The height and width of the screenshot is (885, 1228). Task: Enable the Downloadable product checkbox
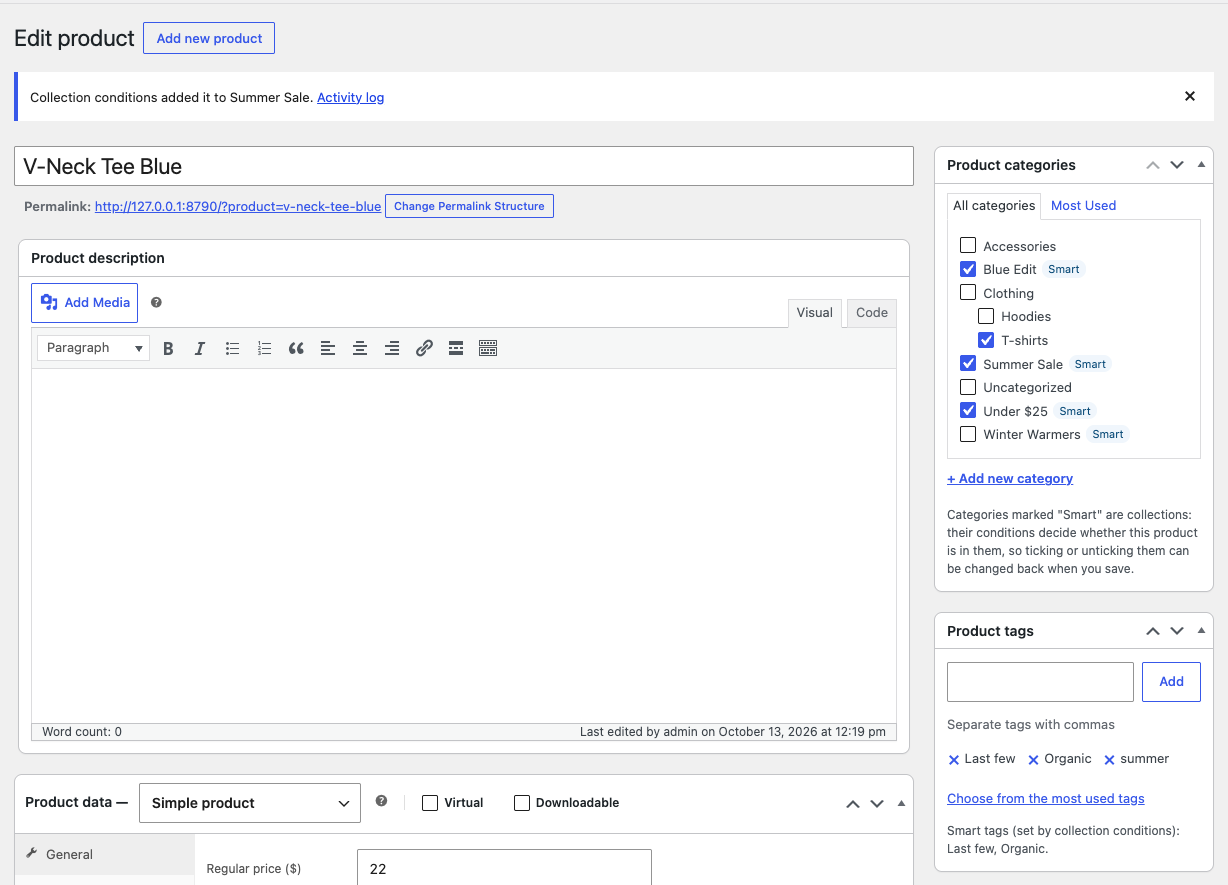tap(522, 803)
